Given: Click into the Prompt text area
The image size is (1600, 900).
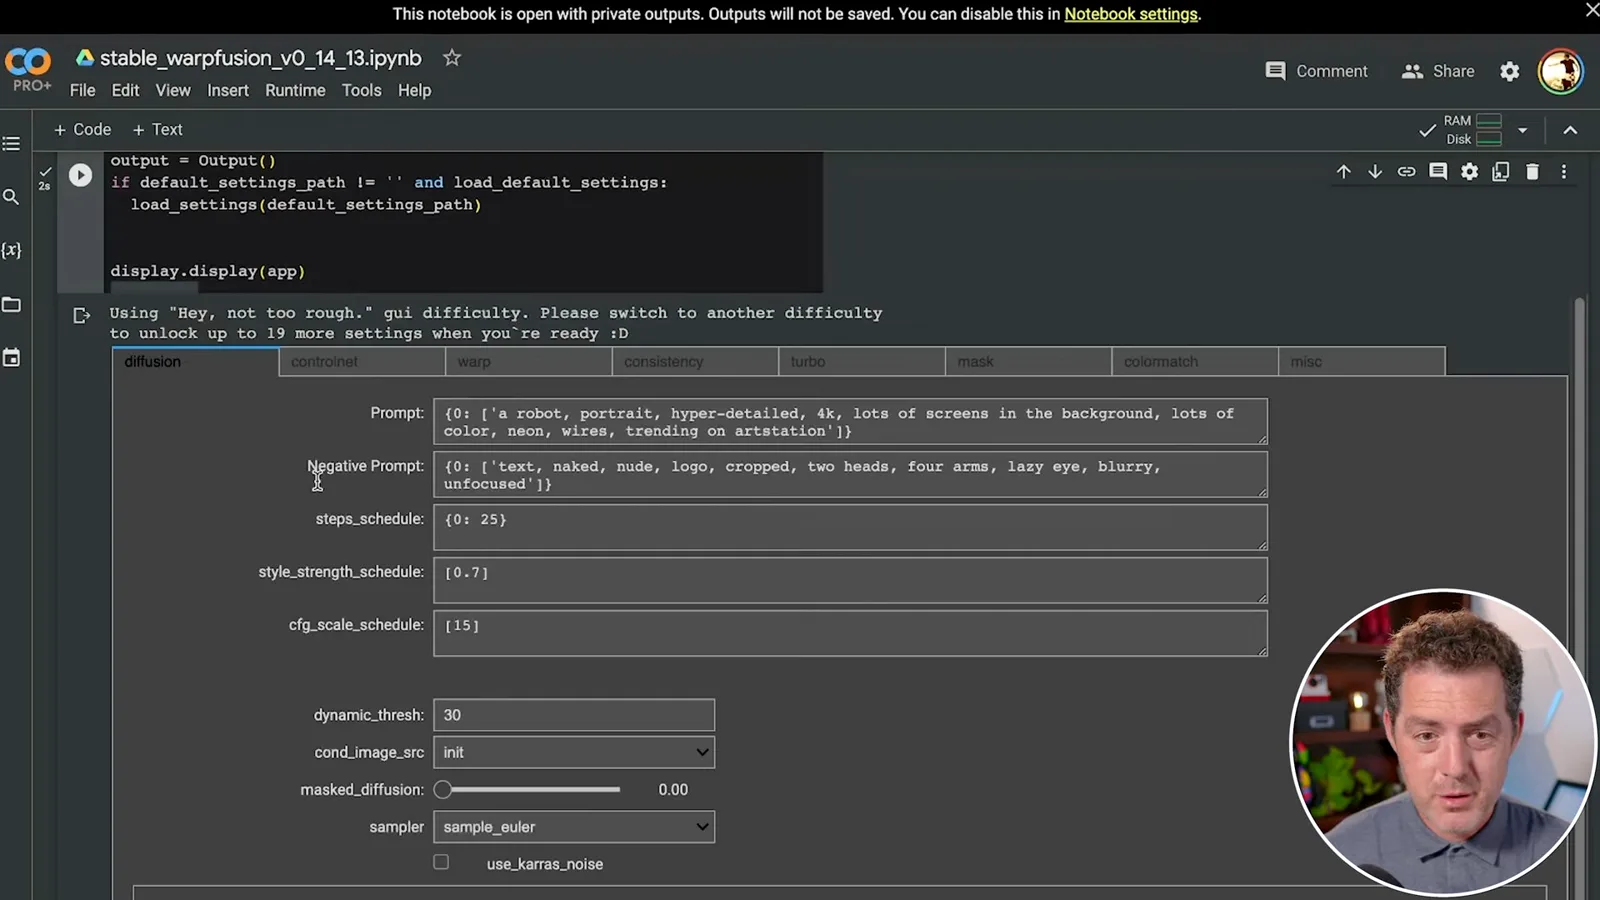Looking at the screenshot, I should 850,422.
